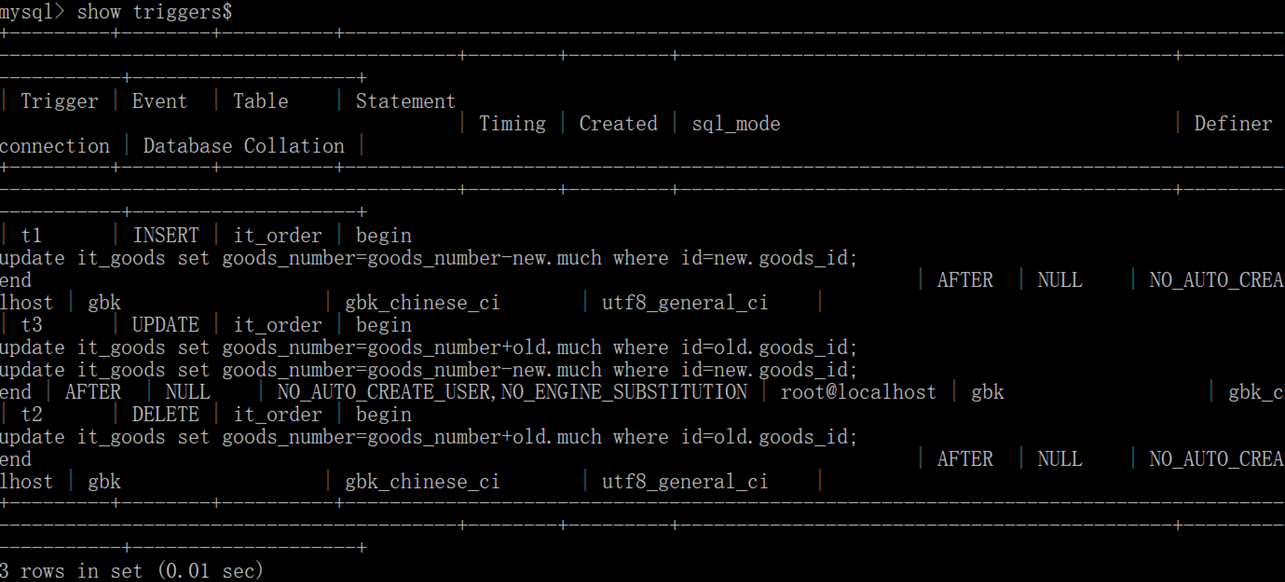Select the sql_mode column header

tap(735, 124)
